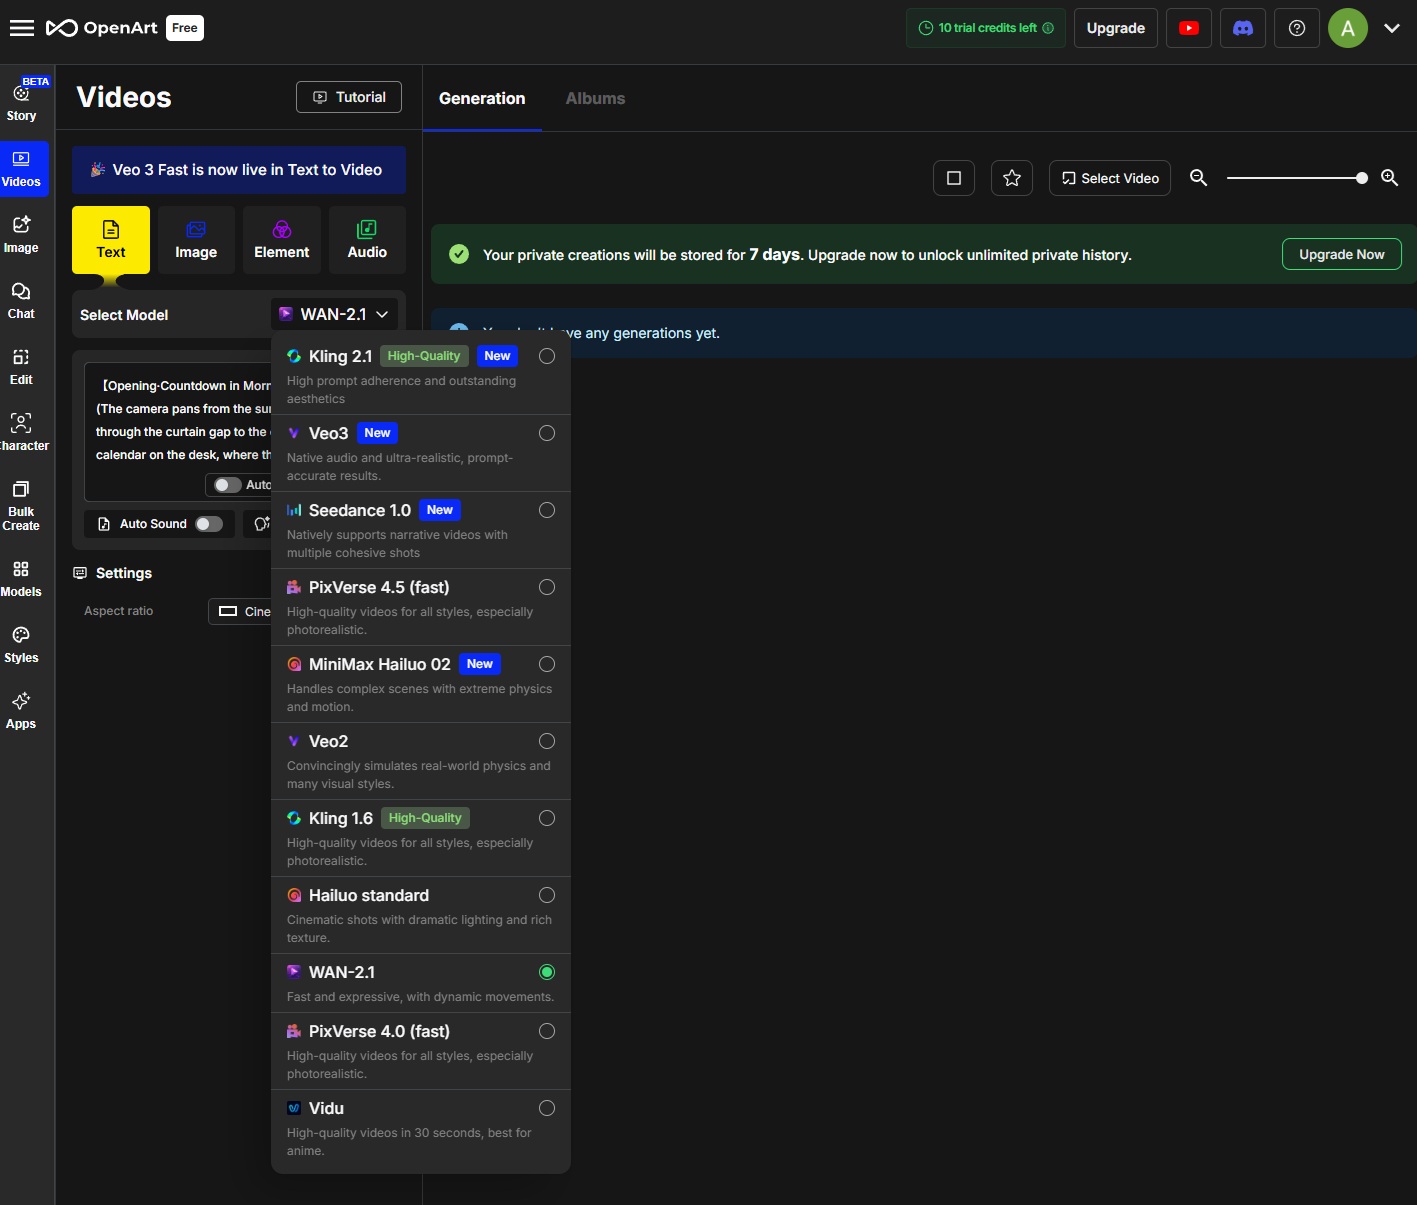
Task: Click the favorites star icon
Action: click(1011, 178)
